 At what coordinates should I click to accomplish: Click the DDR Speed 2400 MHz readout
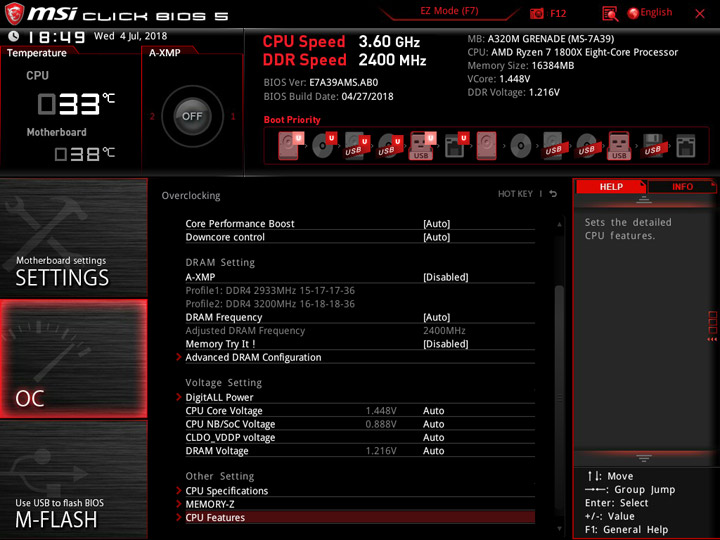tap(344, 60)
